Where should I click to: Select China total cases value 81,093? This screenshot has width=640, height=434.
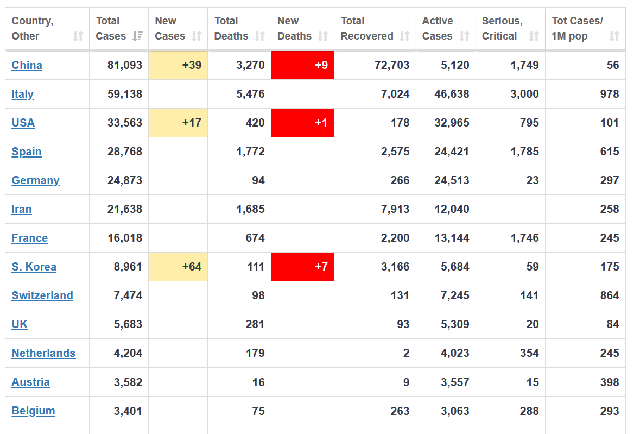tap(125, 65)
